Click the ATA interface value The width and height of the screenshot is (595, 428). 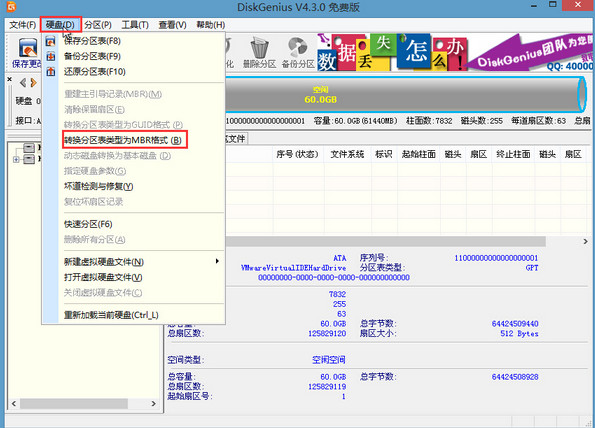click(x=340, y=258)
